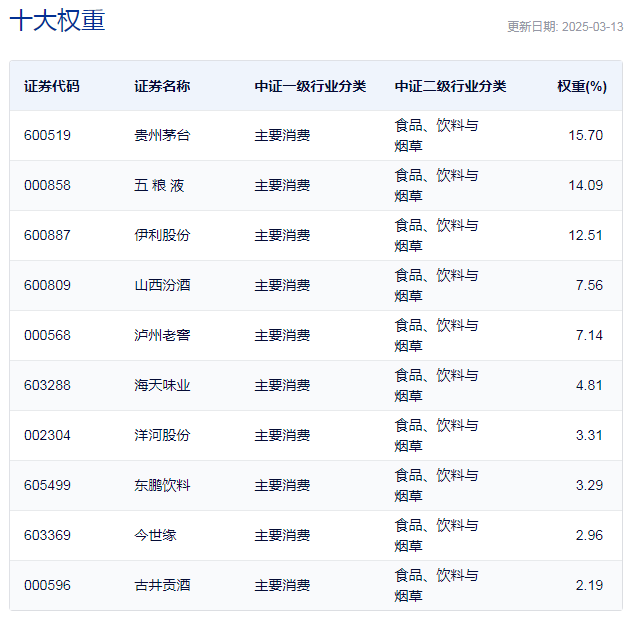The width and height of the screenshot is (631, 620).
Task: Click weight value 15.70
Action: [586, 135]
